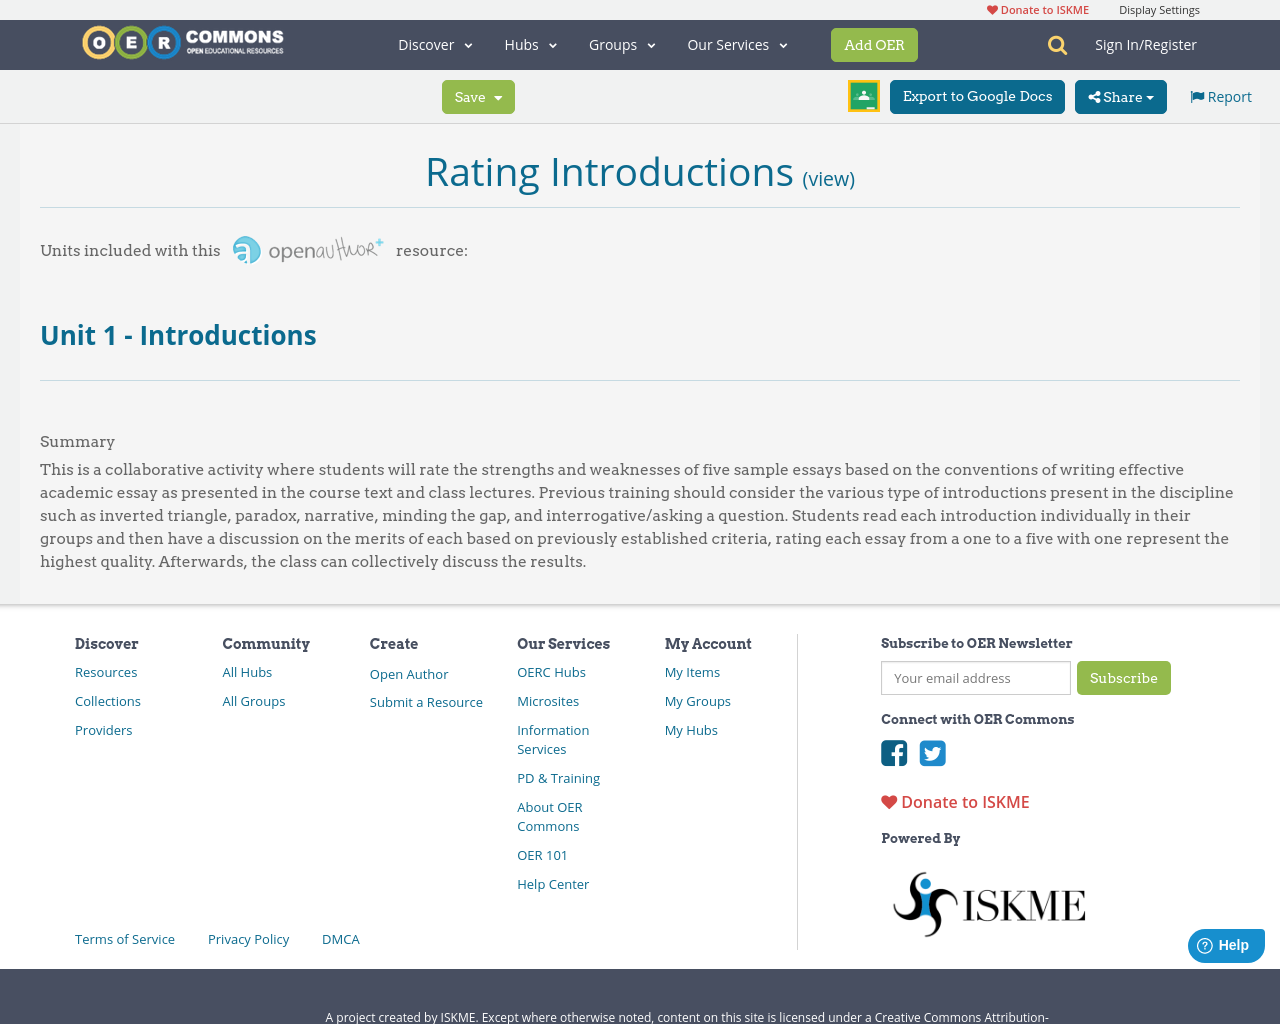The width and height of the screenshot is (1280, 1024).
Task: Share resource to Google Classroom
Action: [863, 94]
